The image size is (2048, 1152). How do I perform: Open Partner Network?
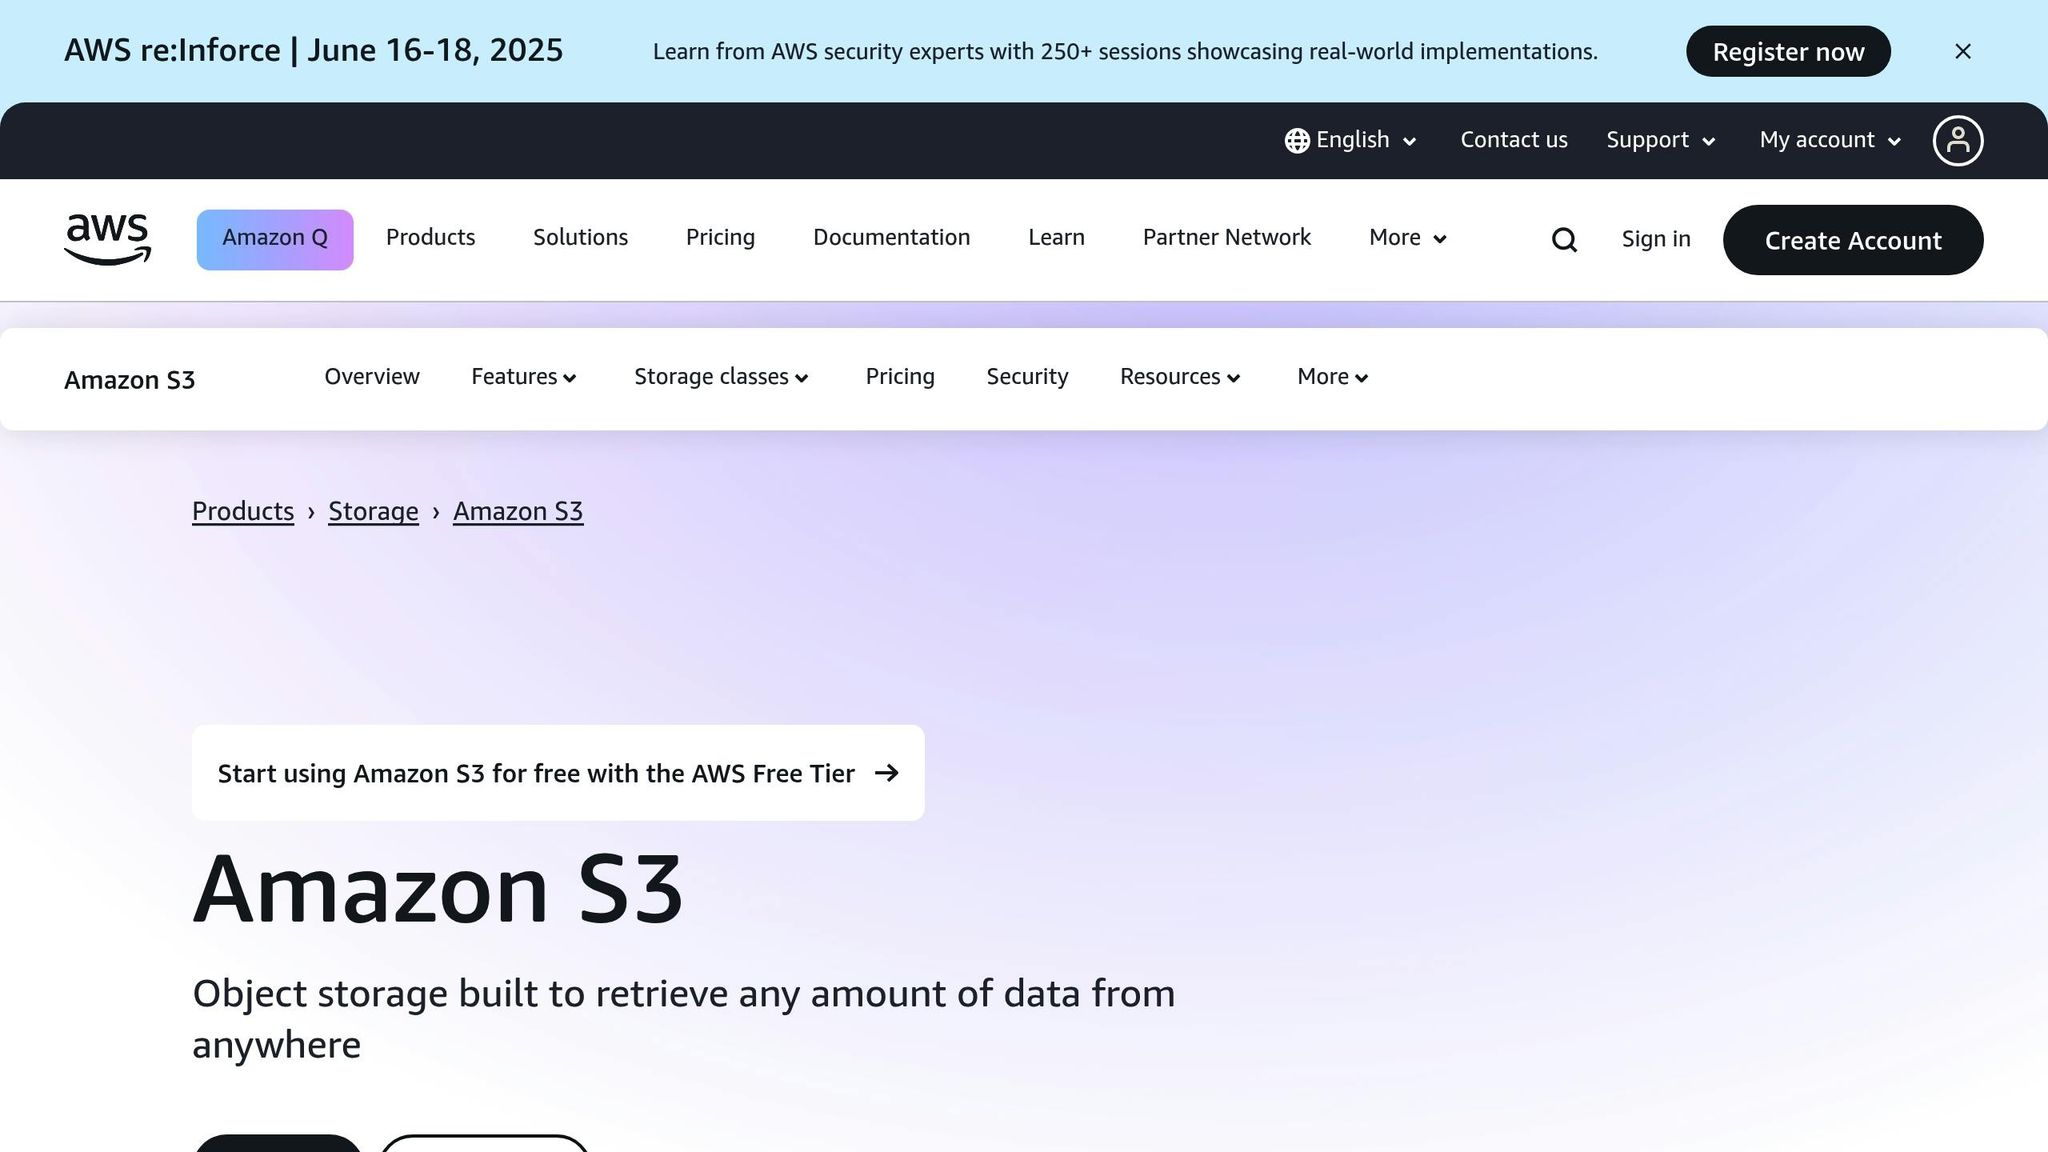click(x=1226, y=238)
